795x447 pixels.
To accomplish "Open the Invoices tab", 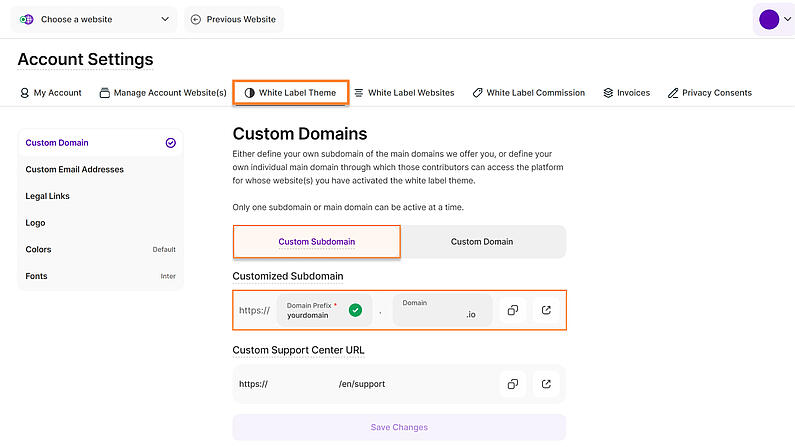I will [x=627, y=93].
